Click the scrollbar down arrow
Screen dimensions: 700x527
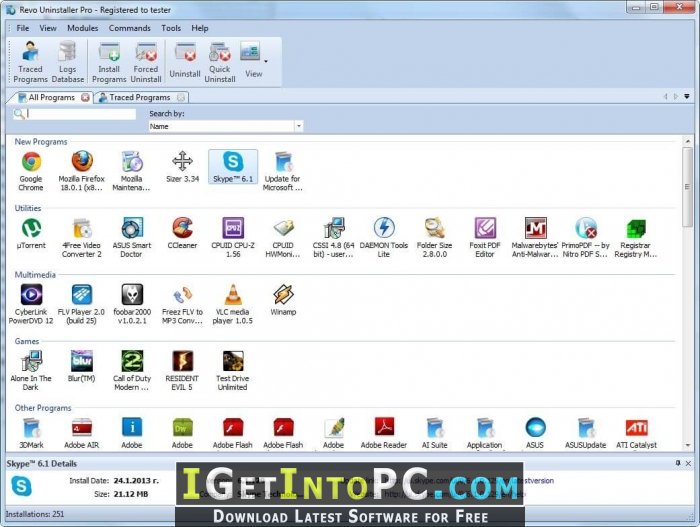point(688,445)
